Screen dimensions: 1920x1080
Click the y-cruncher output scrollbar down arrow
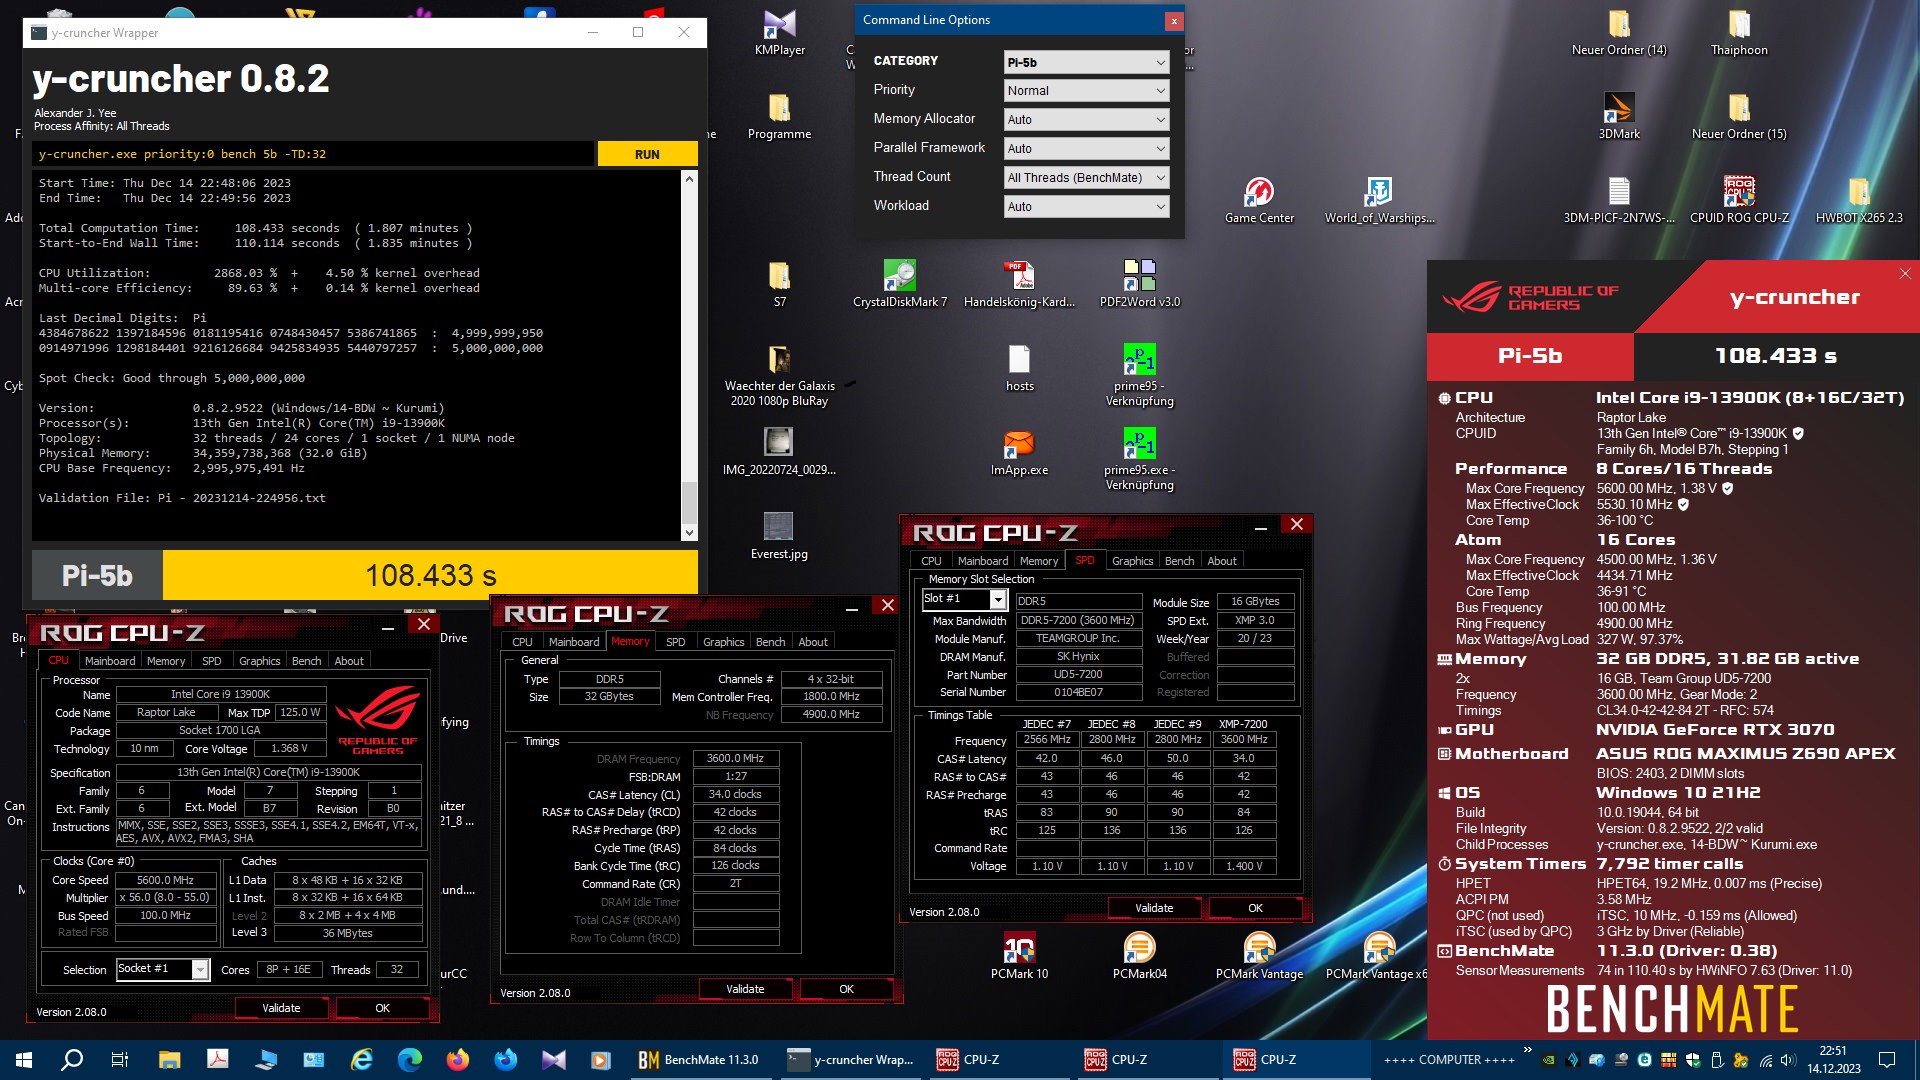click(689, 533)
